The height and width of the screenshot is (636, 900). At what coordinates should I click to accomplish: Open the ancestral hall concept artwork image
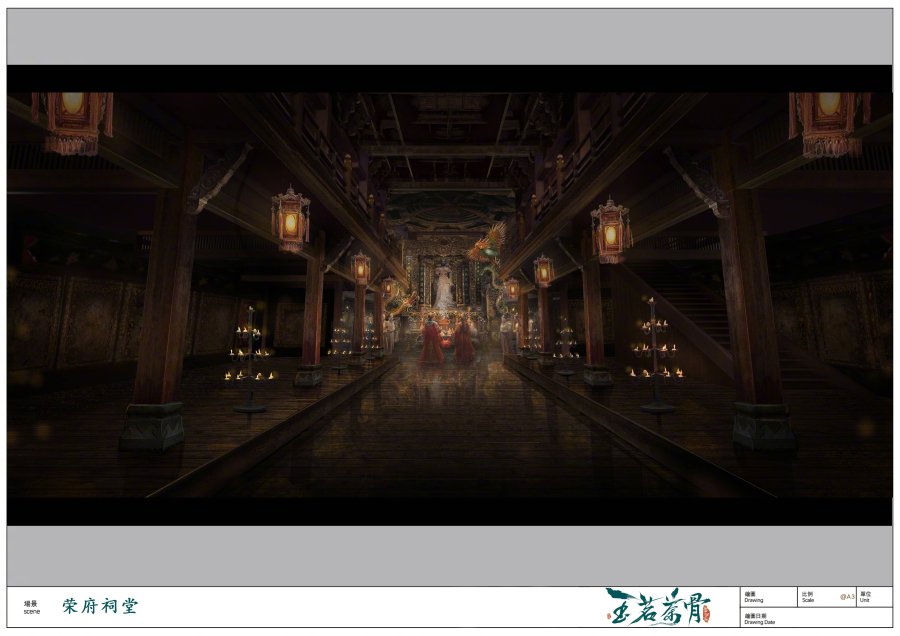449,295
